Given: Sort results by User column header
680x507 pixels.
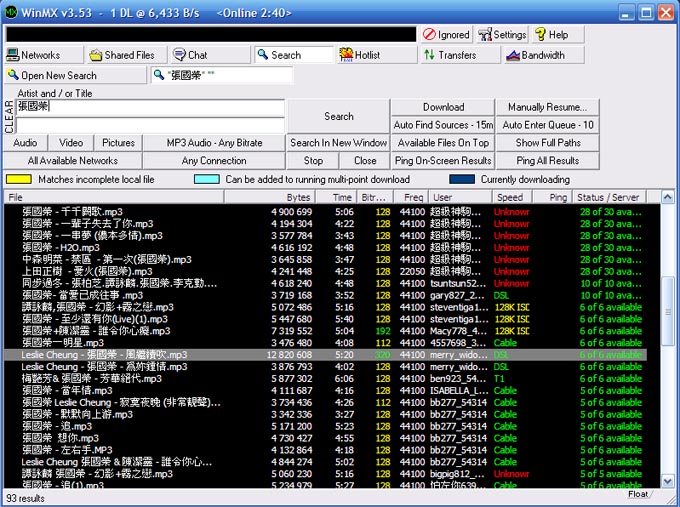Looking at the screenshot, I should pos(461,197).
